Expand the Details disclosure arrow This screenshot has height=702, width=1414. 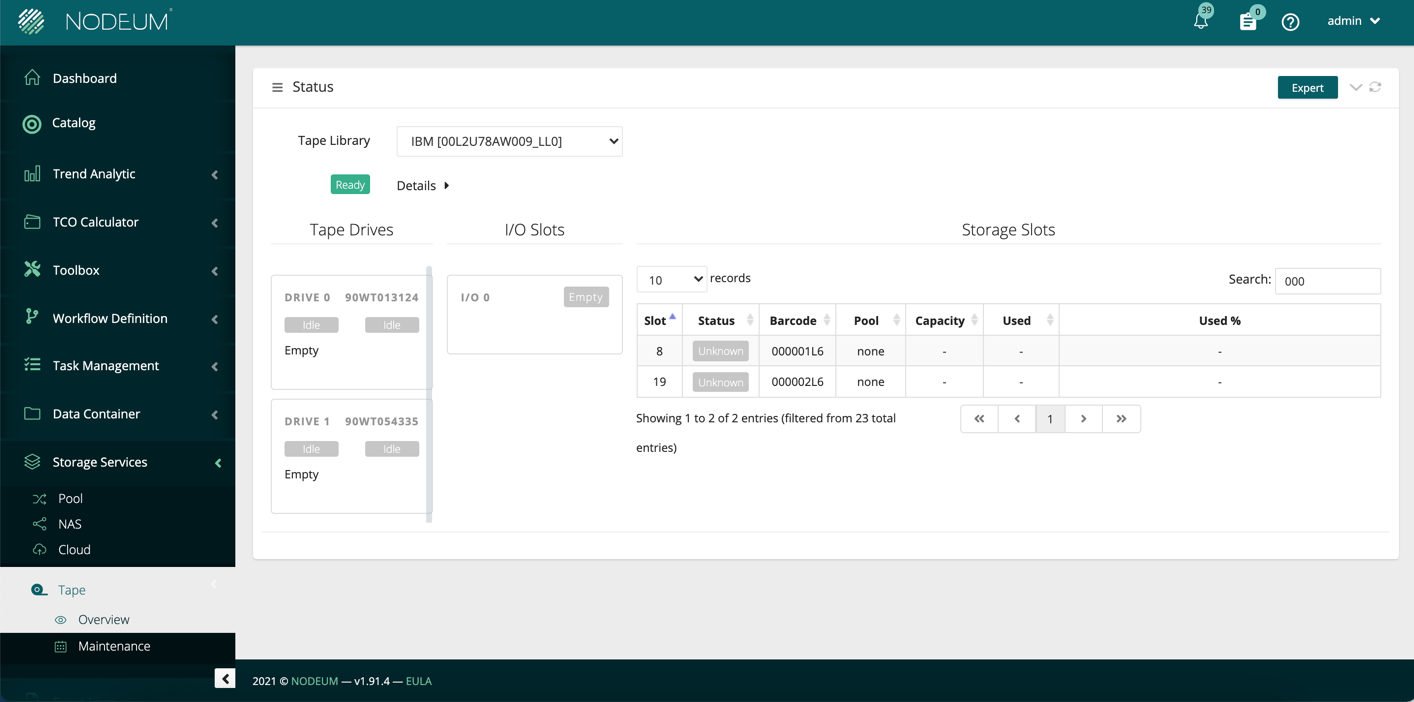[446, 186]
